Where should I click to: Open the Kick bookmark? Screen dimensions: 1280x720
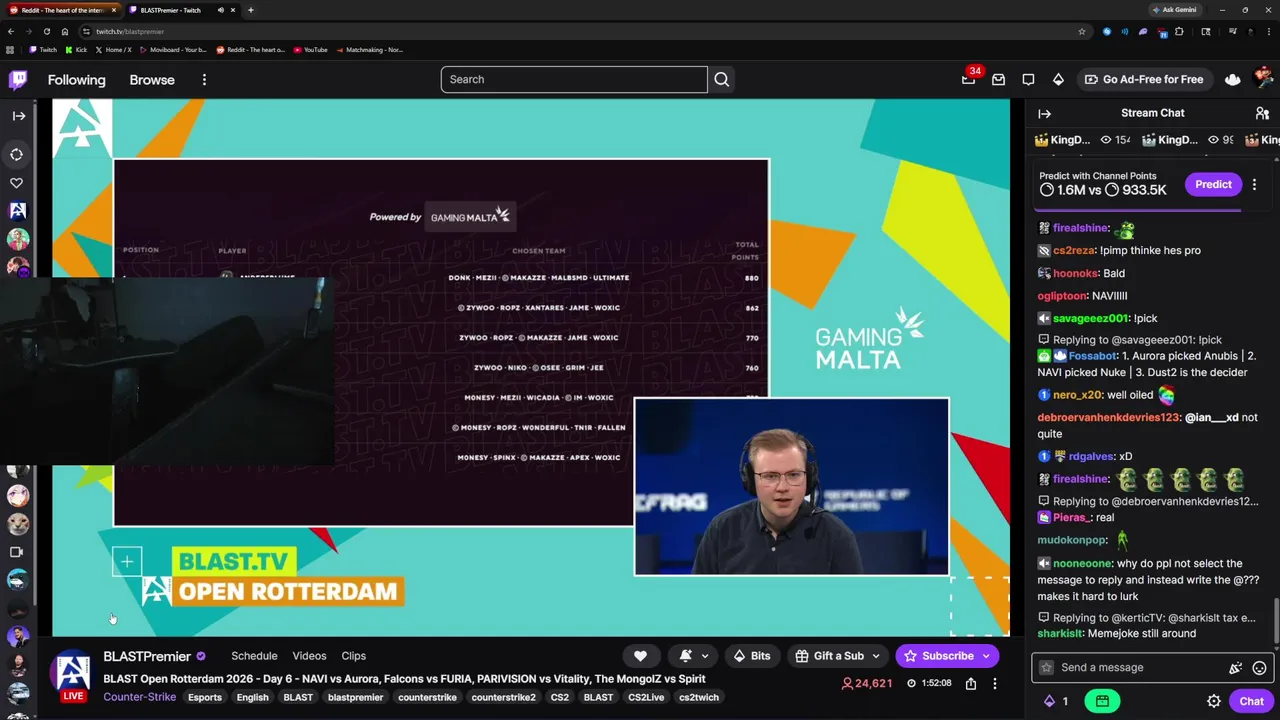point(76,50)
